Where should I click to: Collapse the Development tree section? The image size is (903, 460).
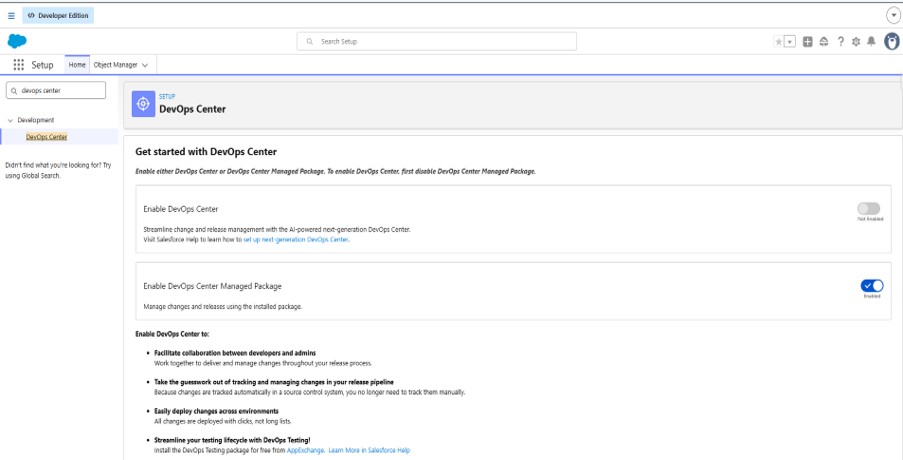10,120
